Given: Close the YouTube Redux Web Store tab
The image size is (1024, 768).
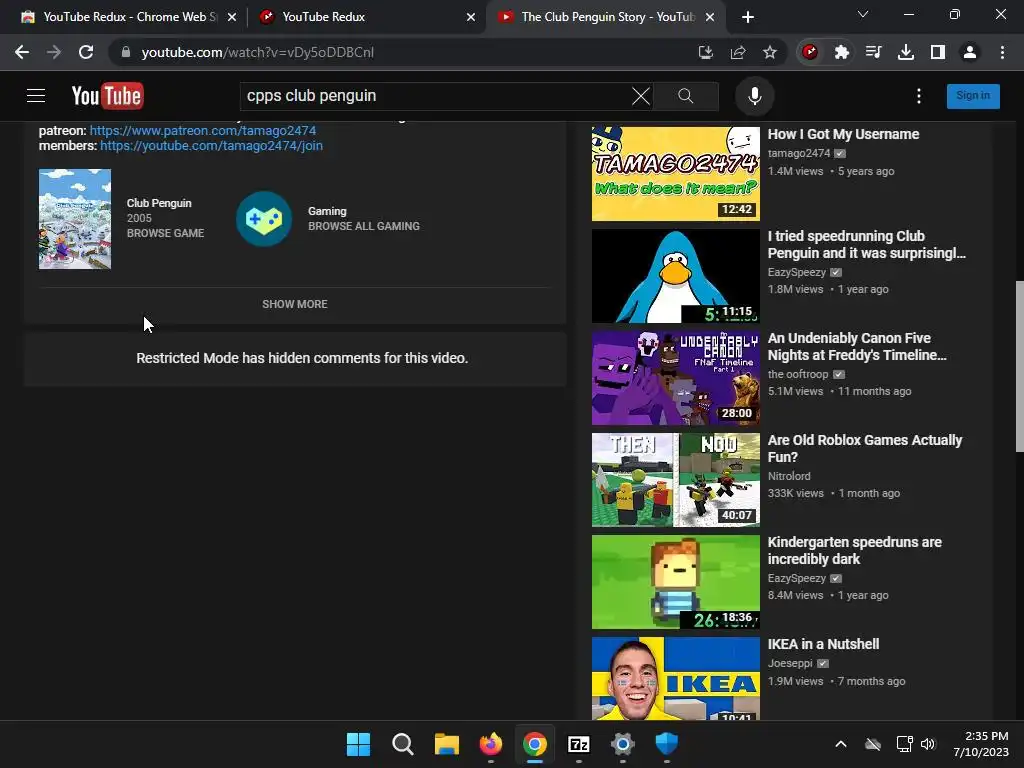Looking at the screenshot, I should (232, 17).
